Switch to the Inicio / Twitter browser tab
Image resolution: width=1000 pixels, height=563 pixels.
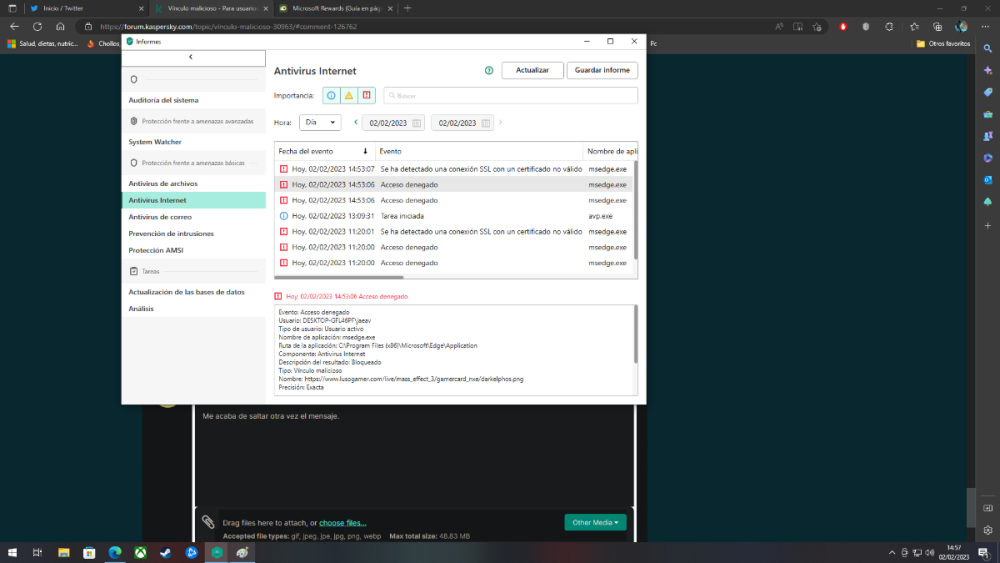tap(85, 8)
